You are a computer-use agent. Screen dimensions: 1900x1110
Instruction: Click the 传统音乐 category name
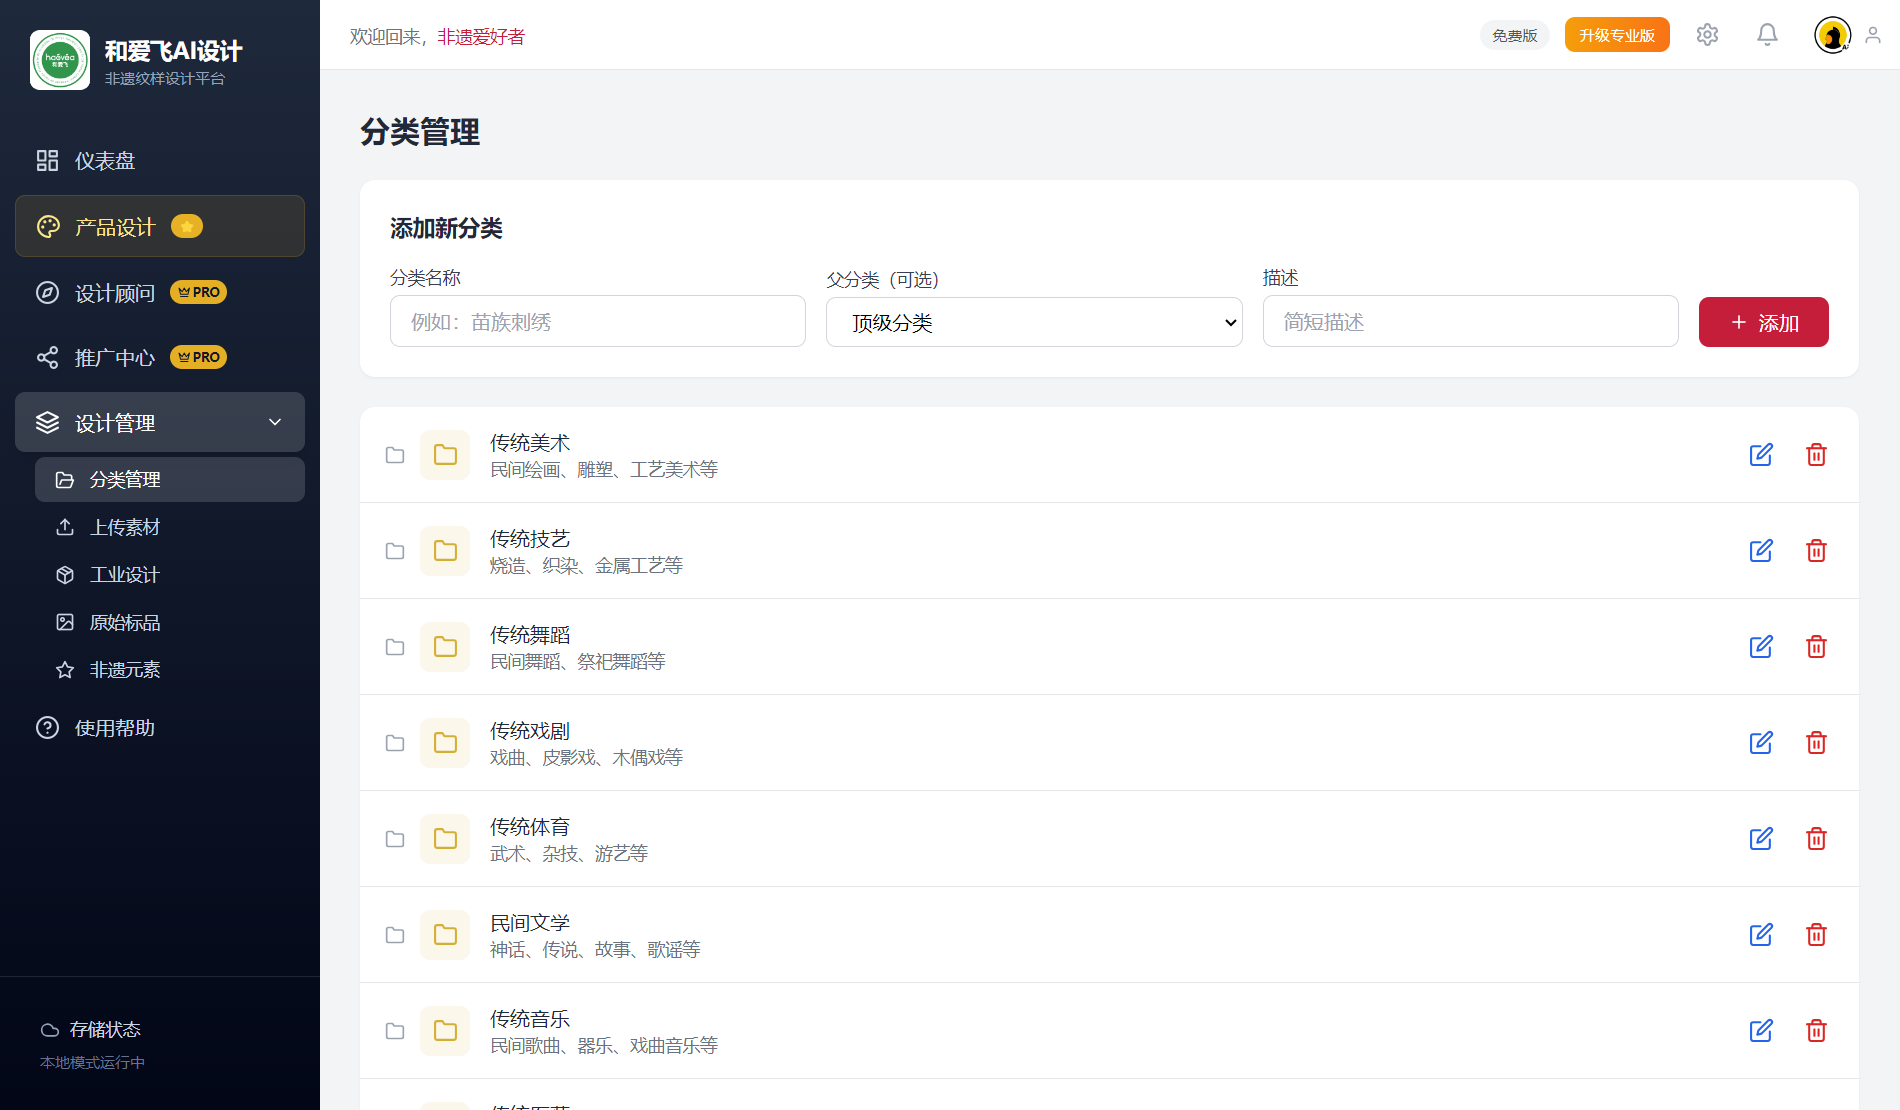click(530, 1018)
